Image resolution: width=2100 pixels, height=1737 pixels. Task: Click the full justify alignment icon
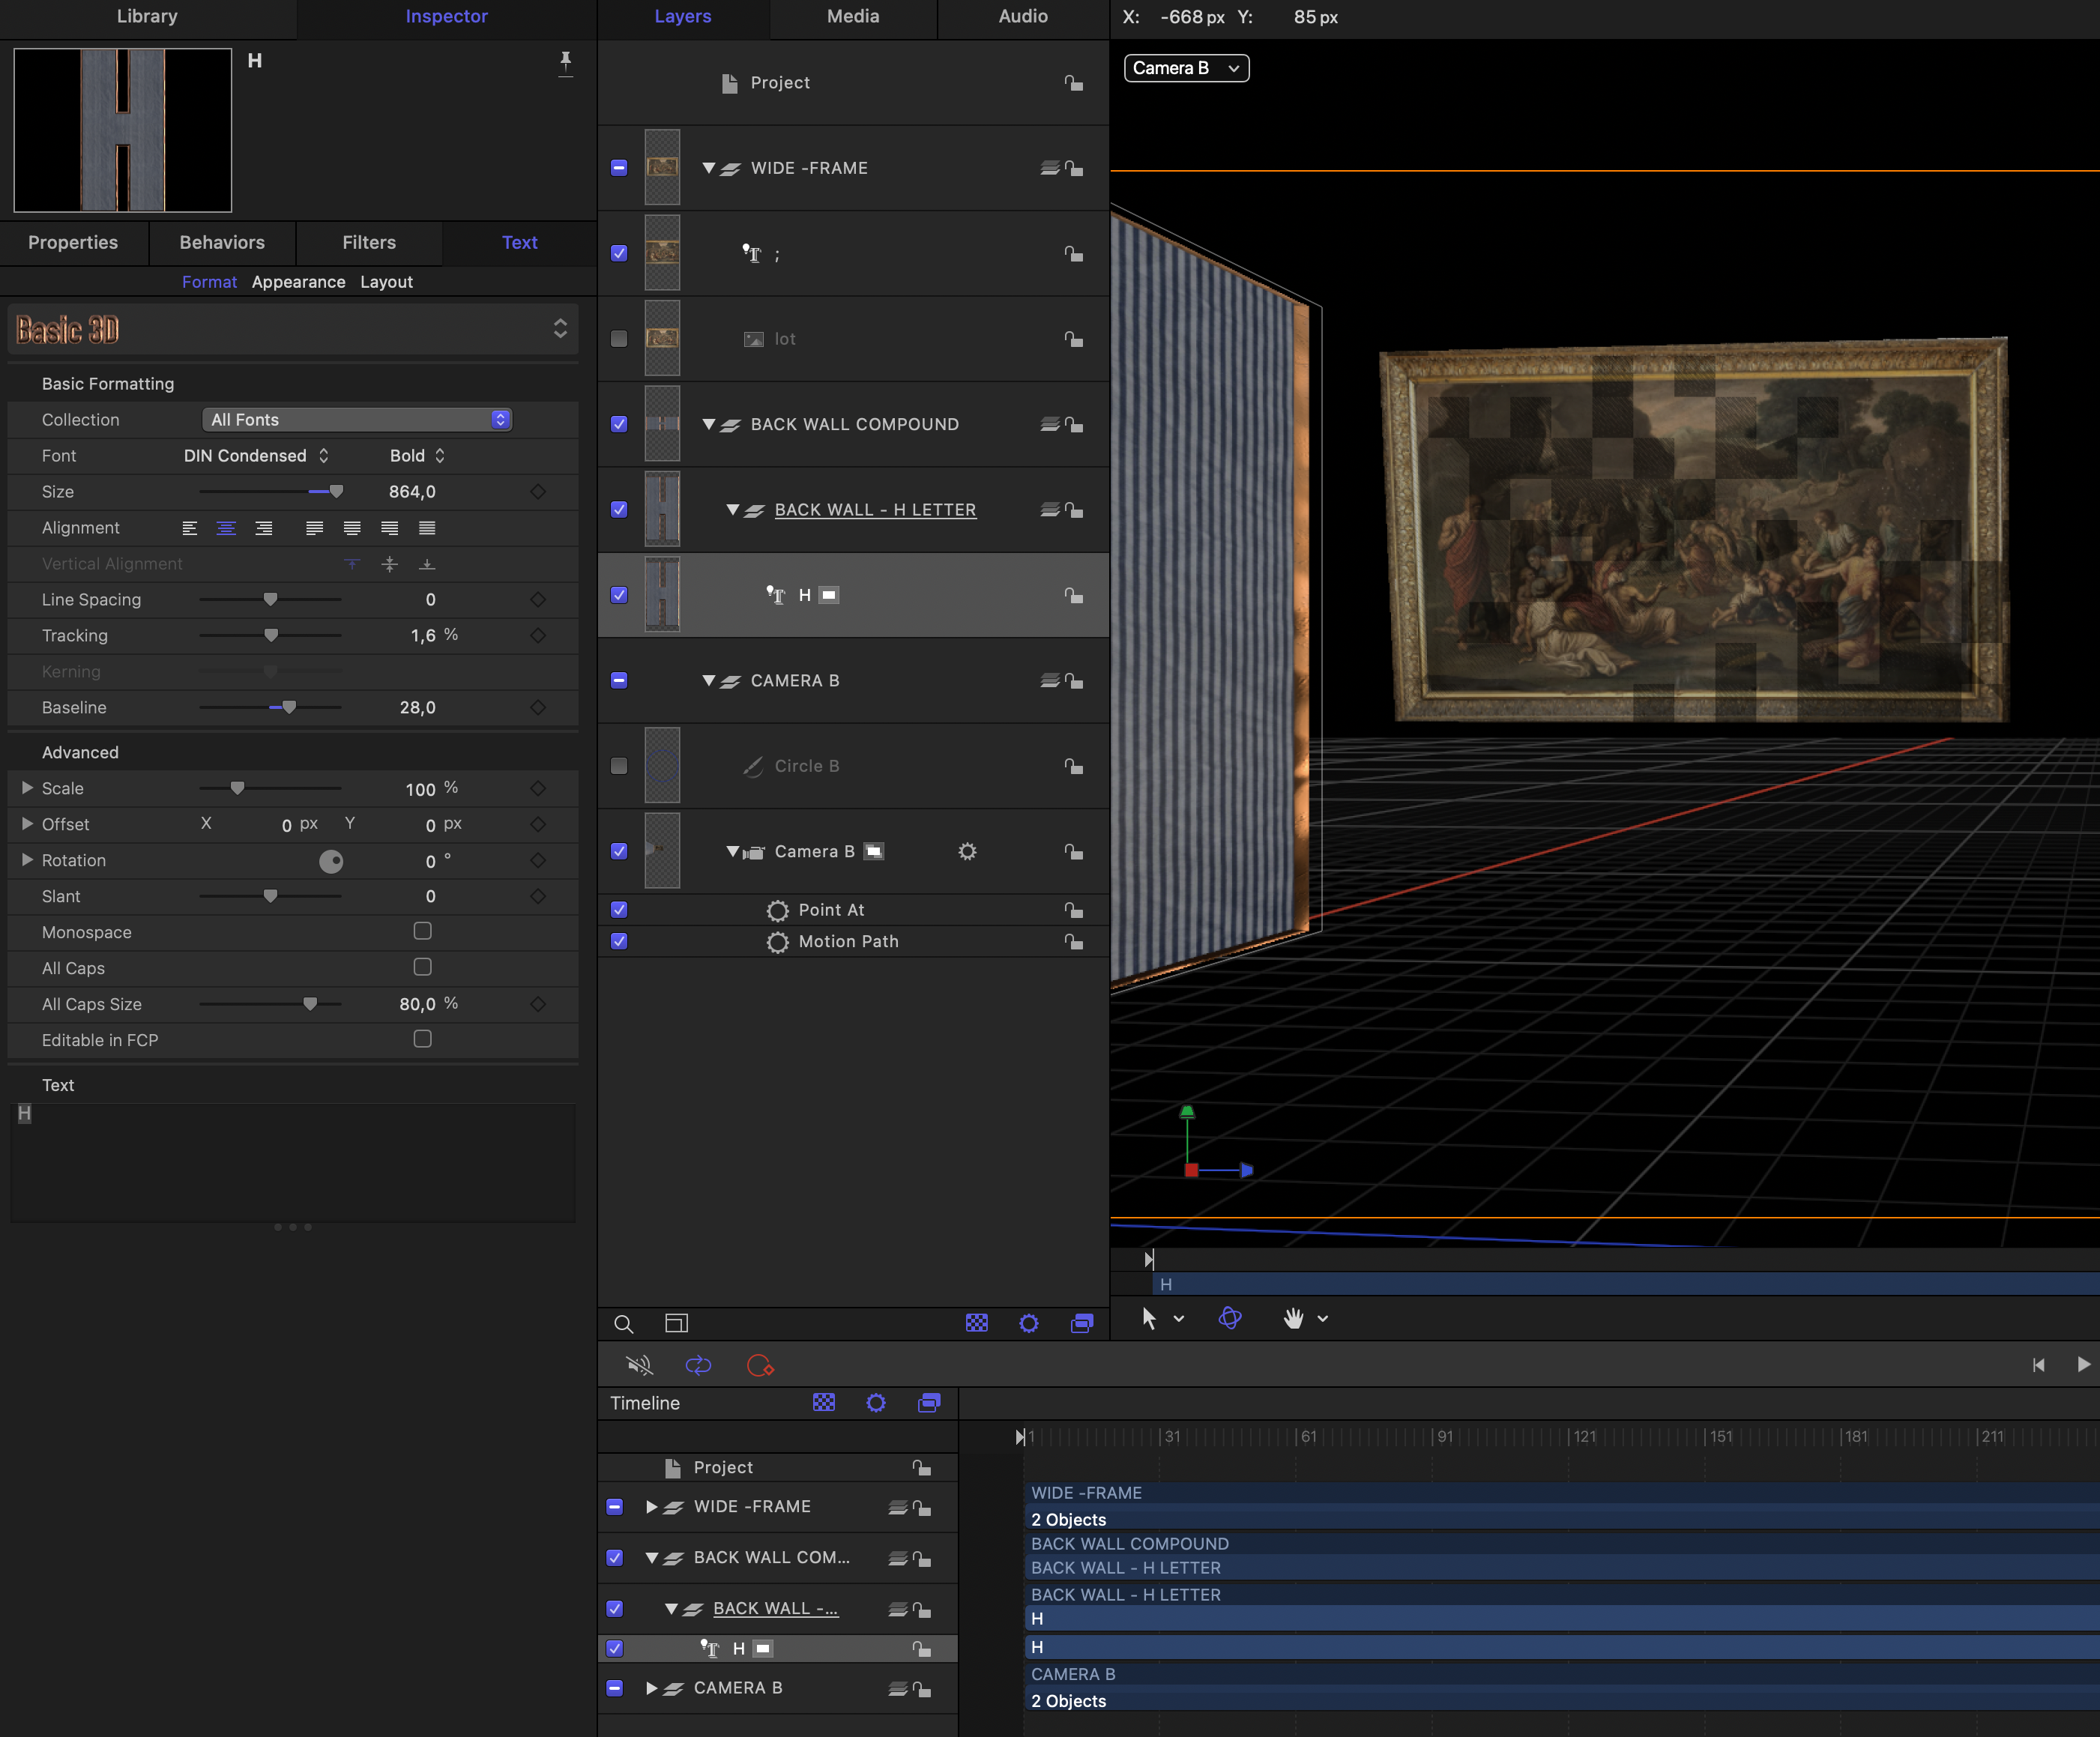point(427,528)
